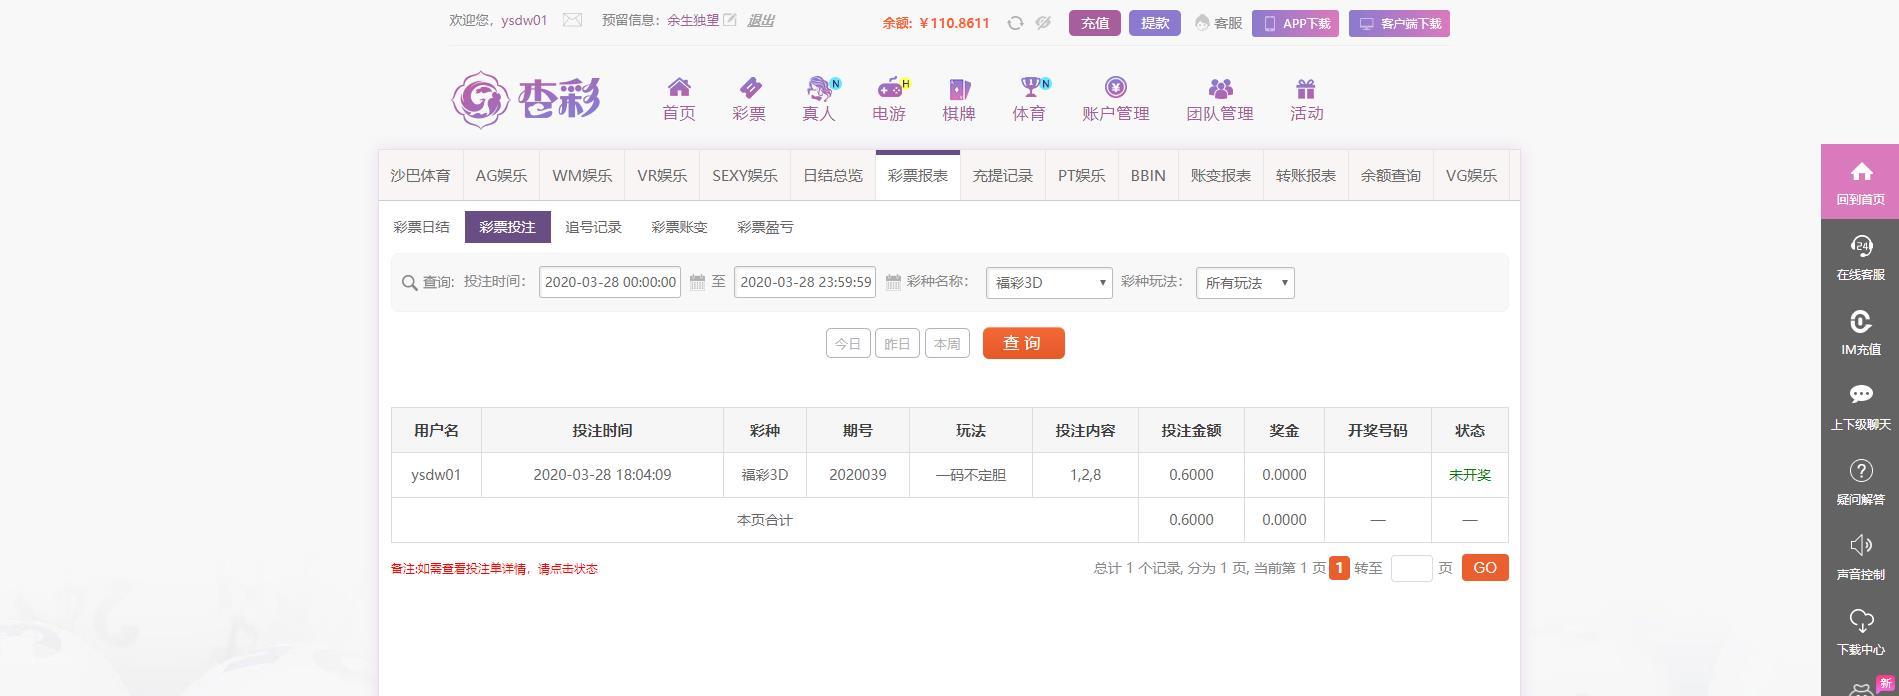Screen dimensions: 1899x696
Task: Open 真人 live casino icon
Action: 820,88
